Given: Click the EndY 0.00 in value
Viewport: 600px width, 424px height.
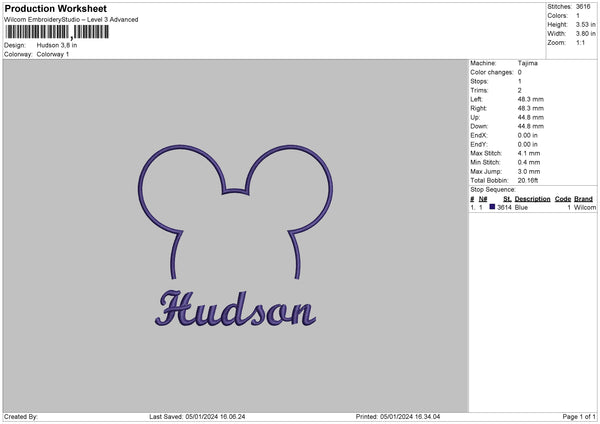Looking at the screenshot, I should [x=528, y=145].
